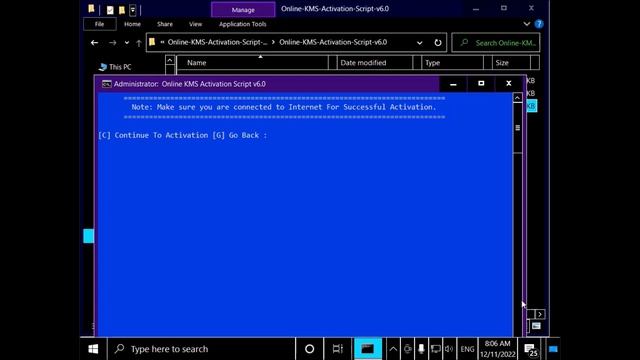Open recent locations dropdown arrow
The width and height of the screenshot is (640, 360).
127,42
